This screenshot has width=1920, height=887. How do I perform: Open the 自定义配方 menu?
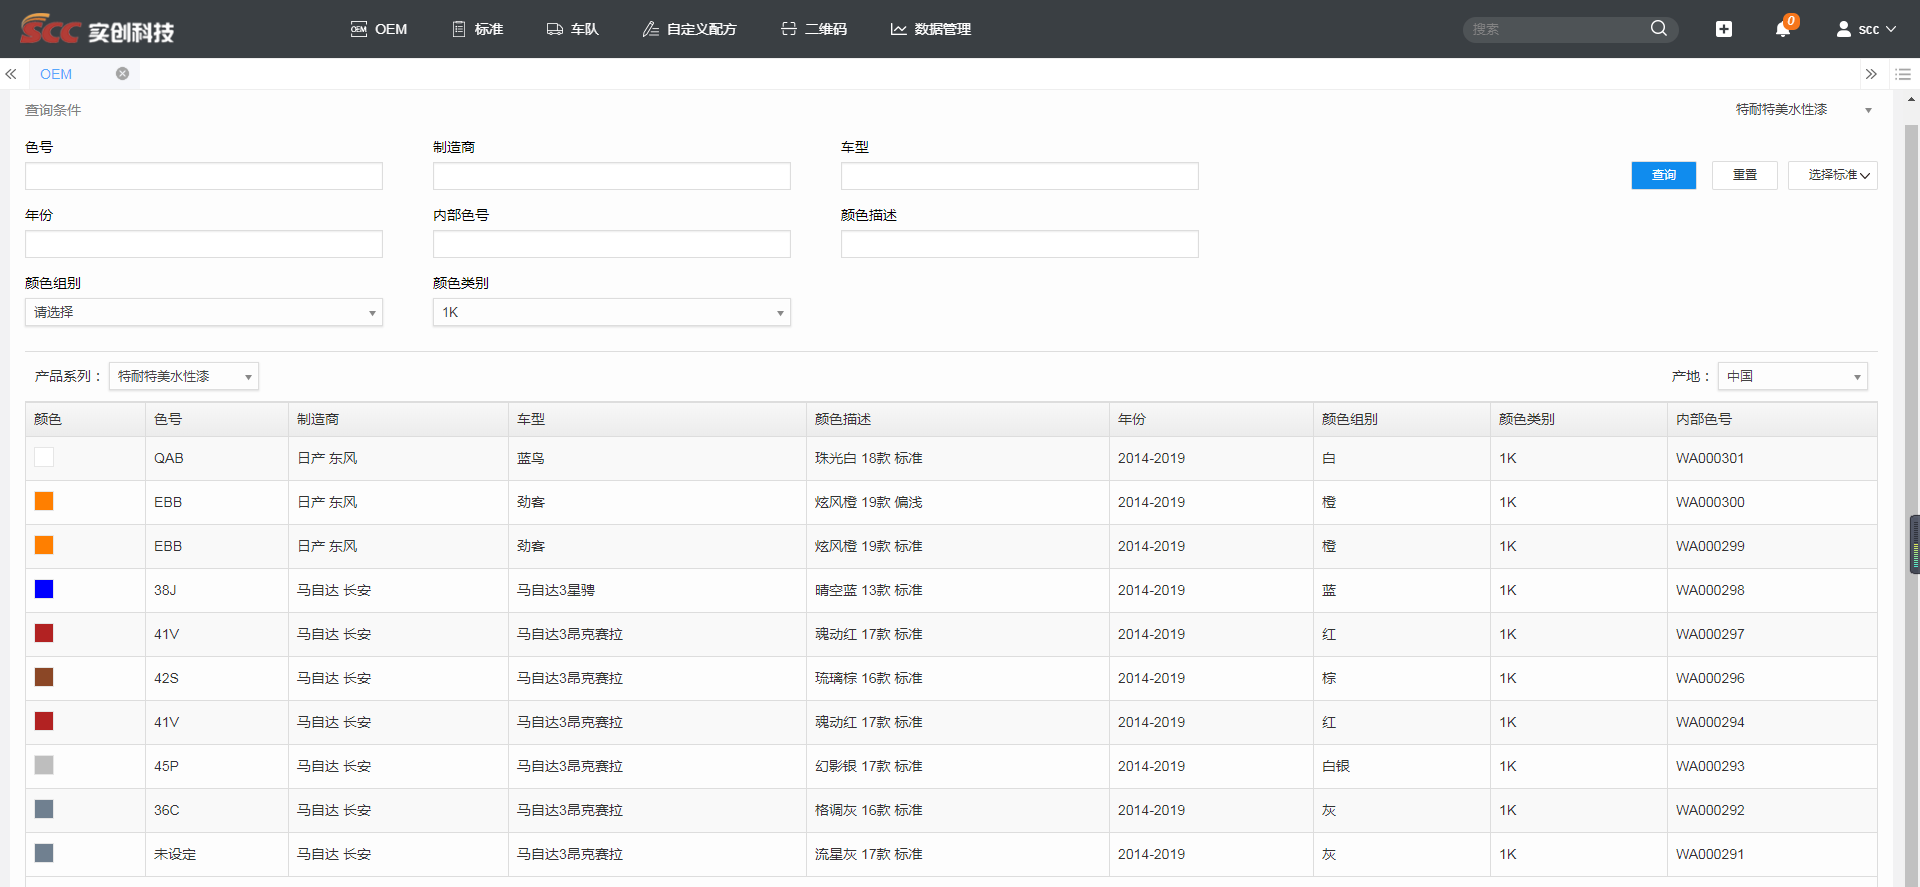690,29
